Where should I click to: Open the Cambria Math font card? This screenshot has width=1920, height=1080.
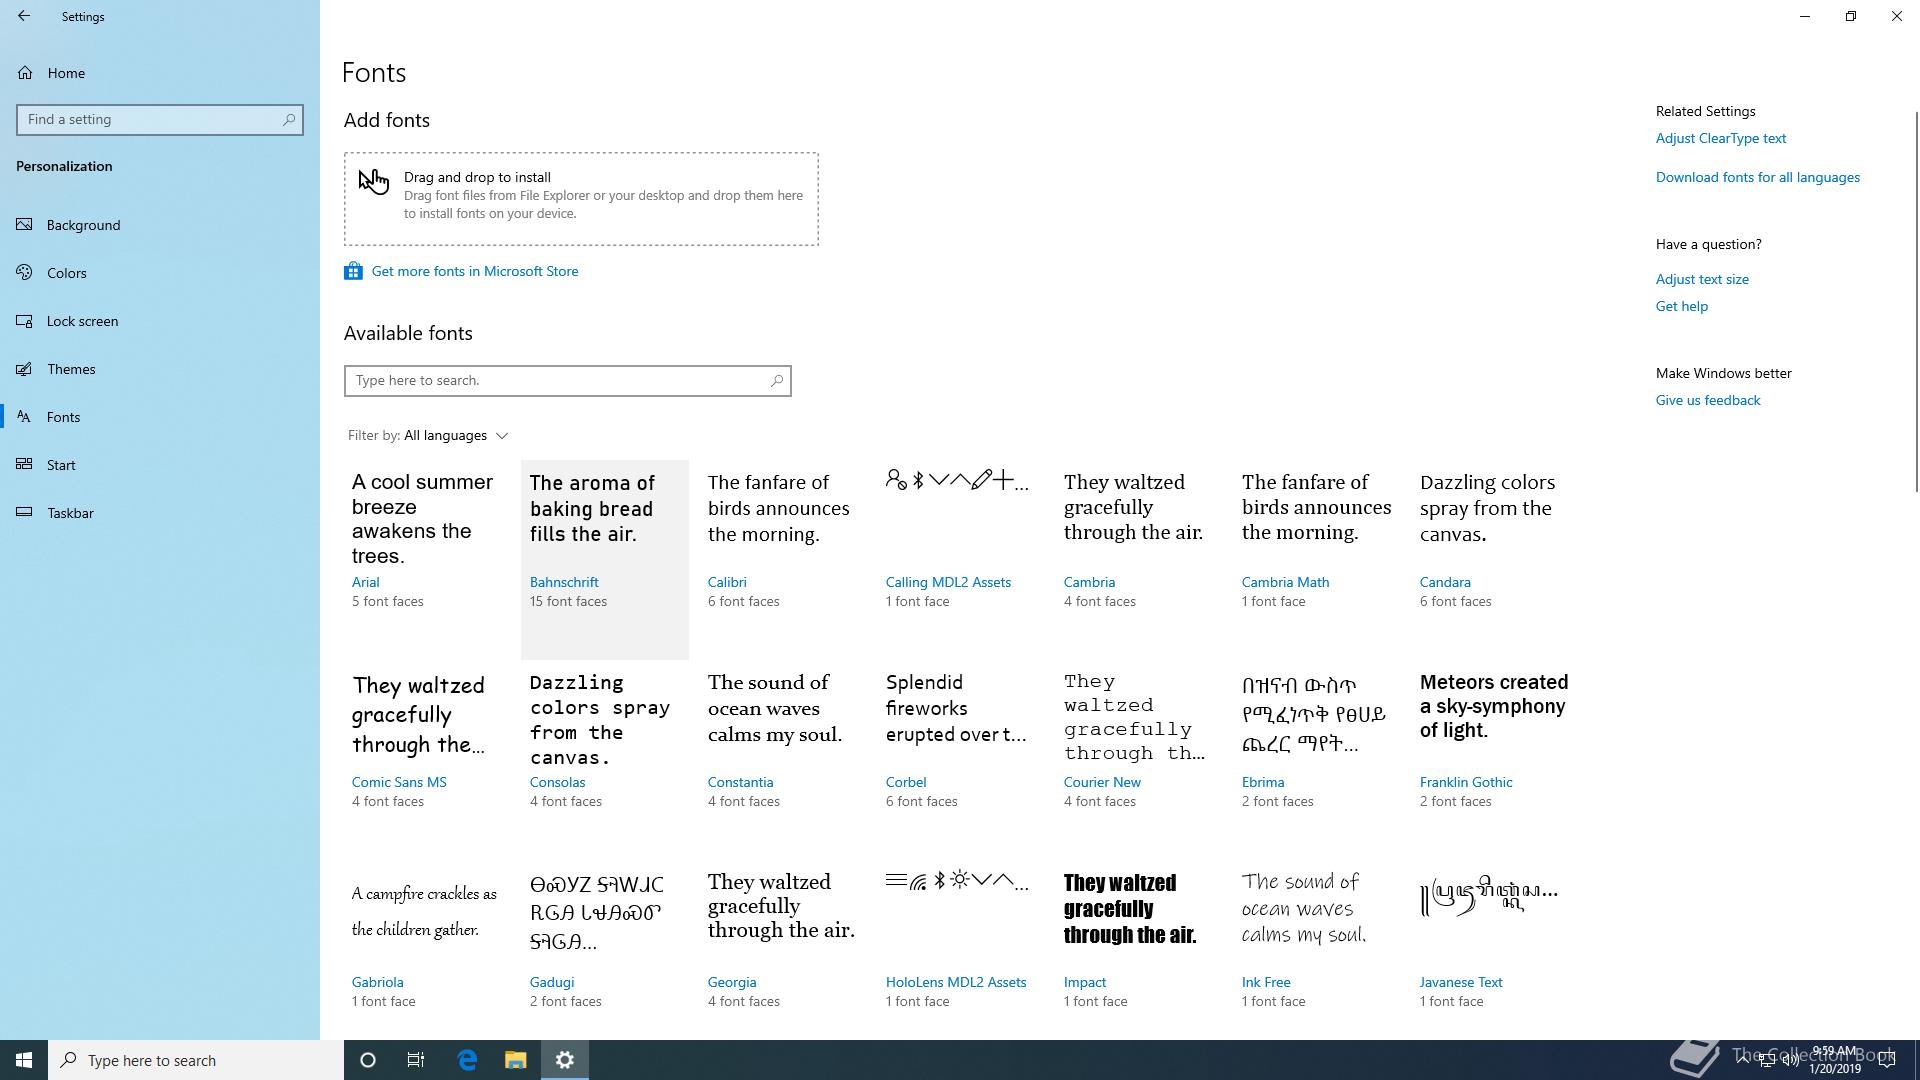[1316, 560]
